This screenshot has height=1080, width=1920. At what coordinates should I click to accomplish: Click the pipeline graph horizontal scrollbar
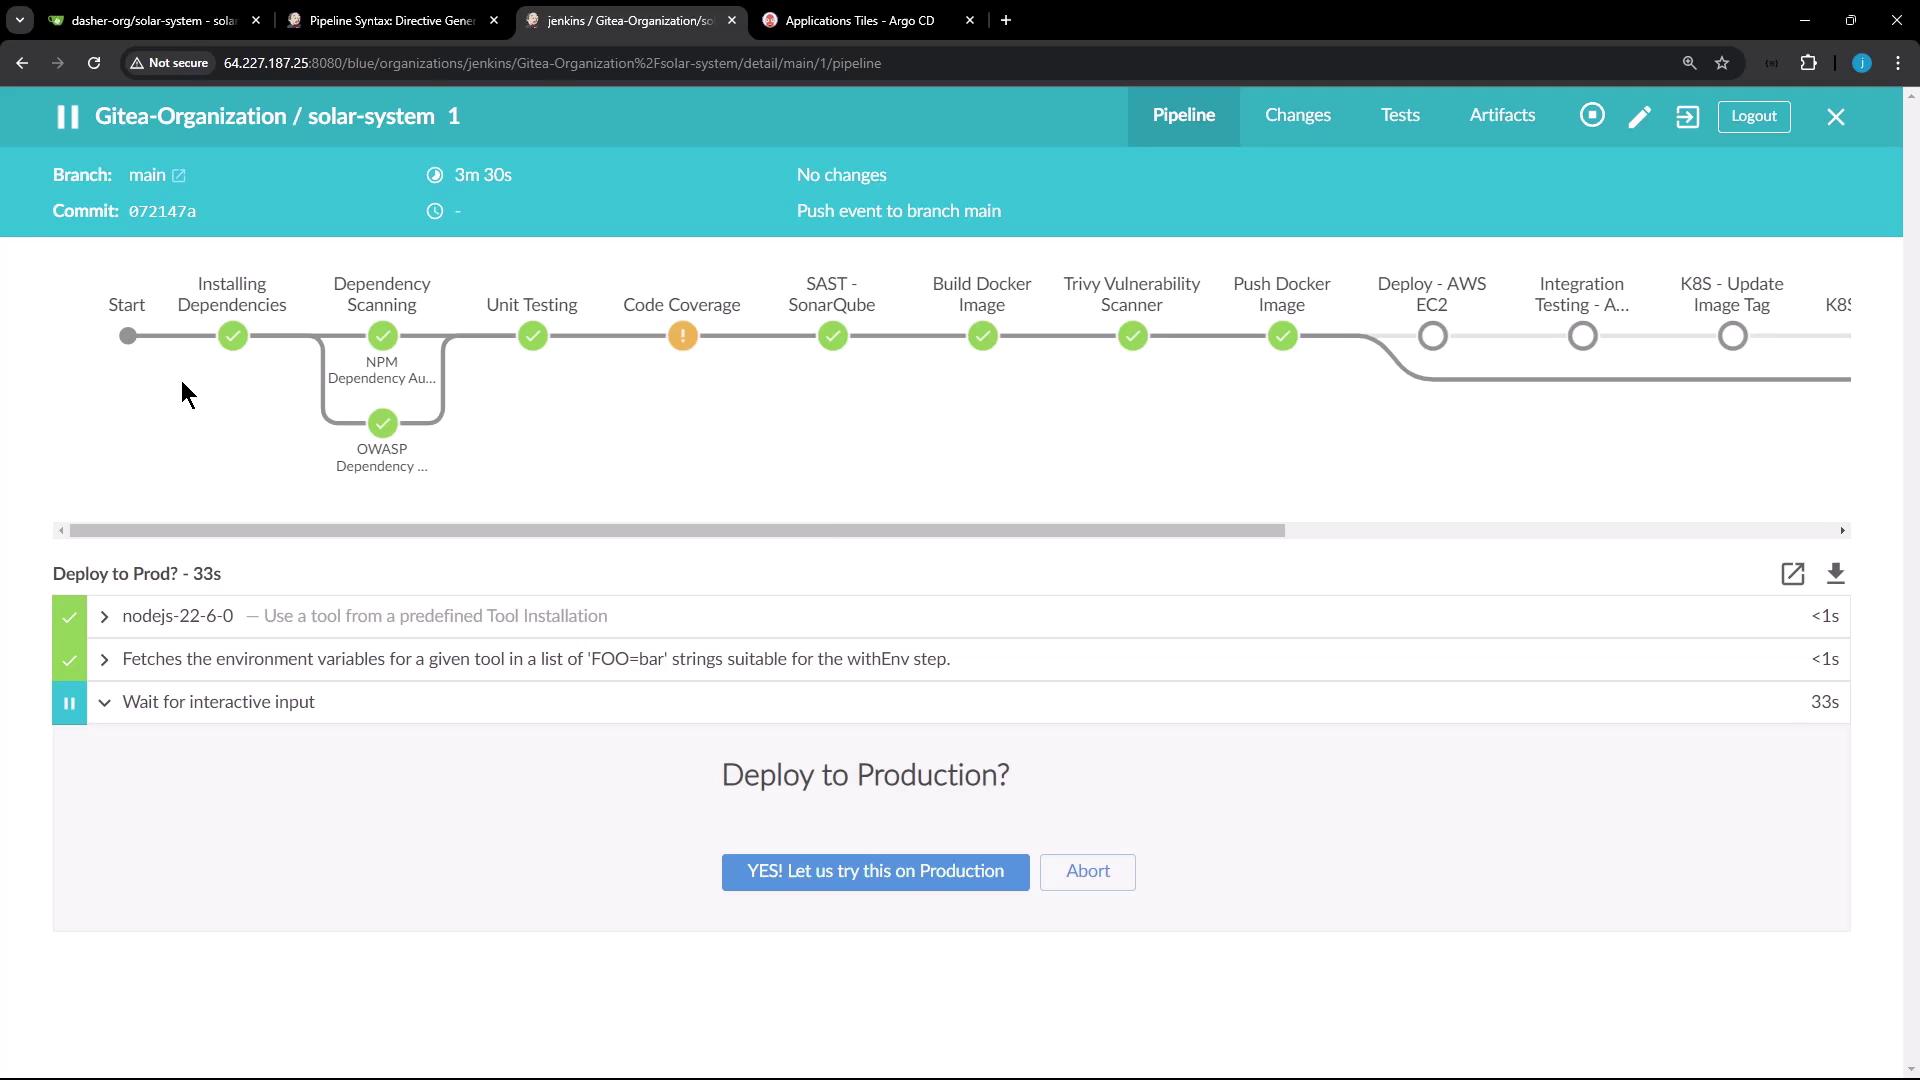click(x=676, y=531)
